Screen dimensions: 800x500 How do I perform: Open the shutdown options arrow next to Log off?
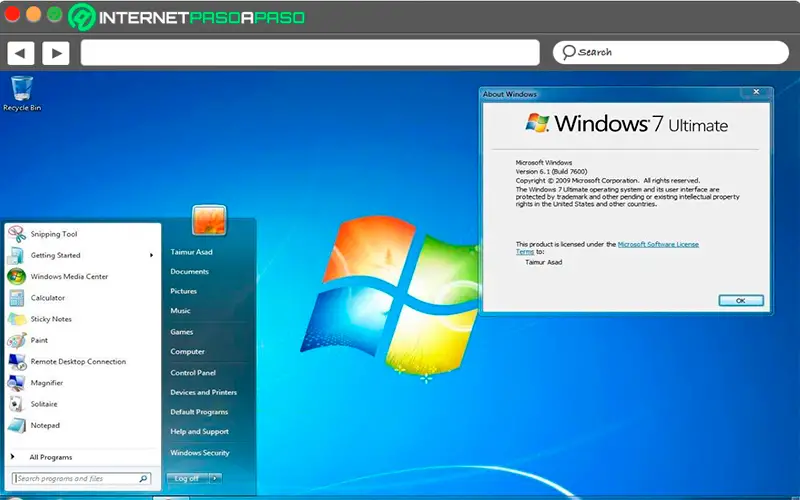[215, 479]
